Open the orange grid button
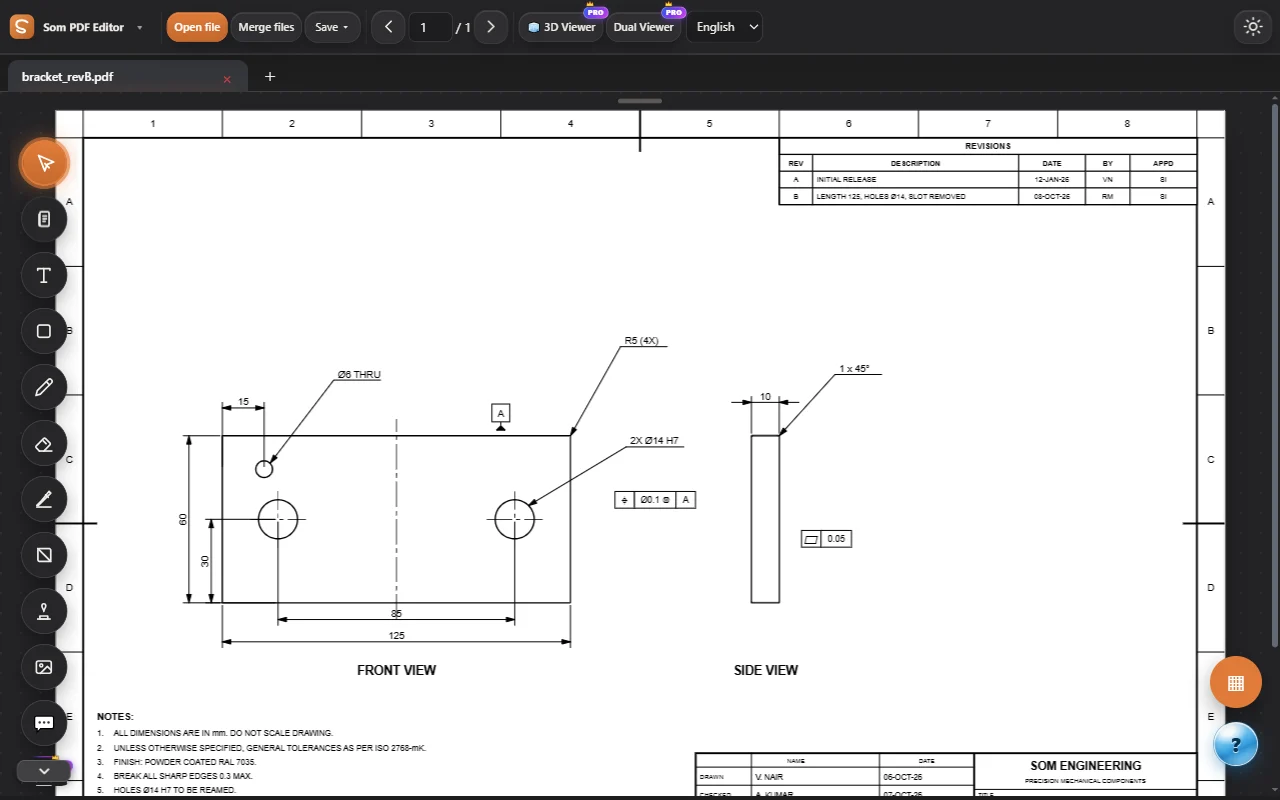 tap(1235, 682)
